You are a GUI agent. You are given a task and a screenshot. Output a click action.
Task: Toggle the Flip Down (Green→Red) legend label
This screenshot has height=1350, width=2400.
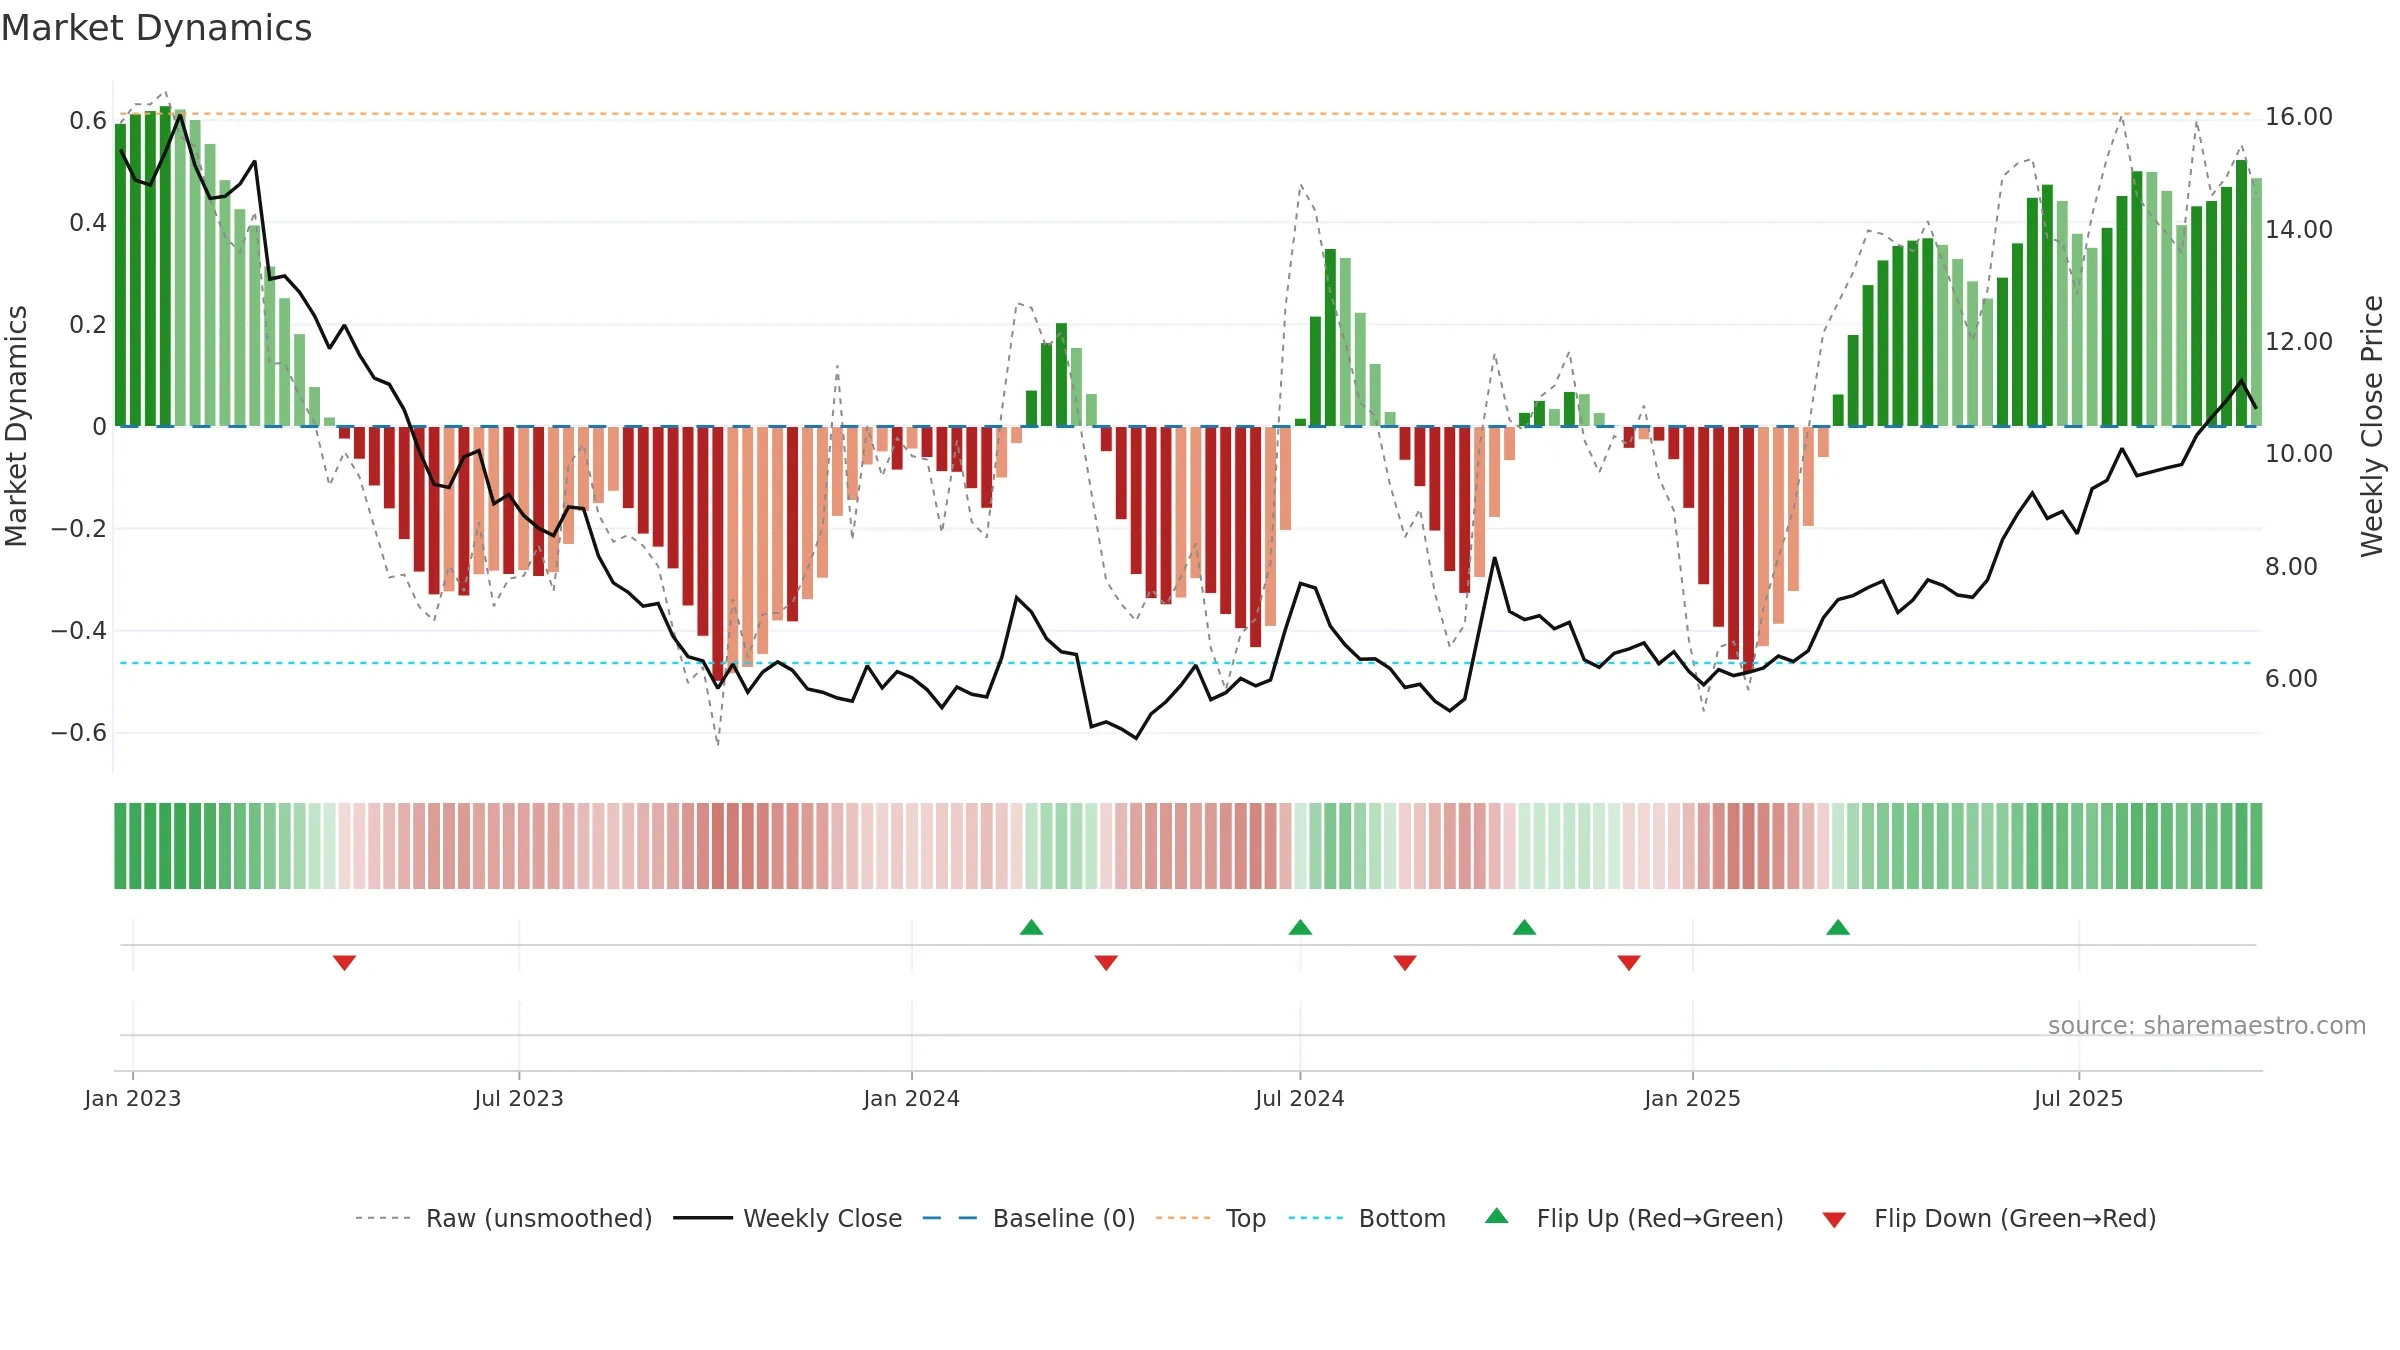(2015, 1219)
